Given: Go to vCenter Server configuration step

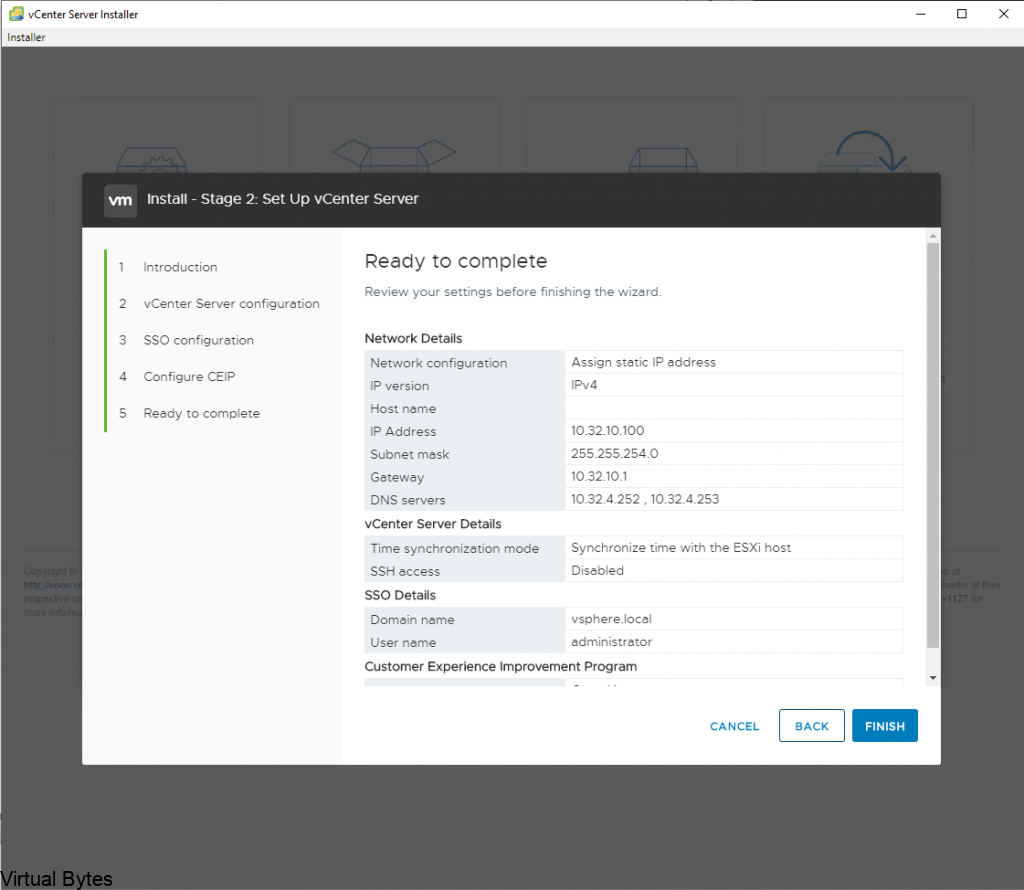Looking at the screenshot, I should coord(231,304).
